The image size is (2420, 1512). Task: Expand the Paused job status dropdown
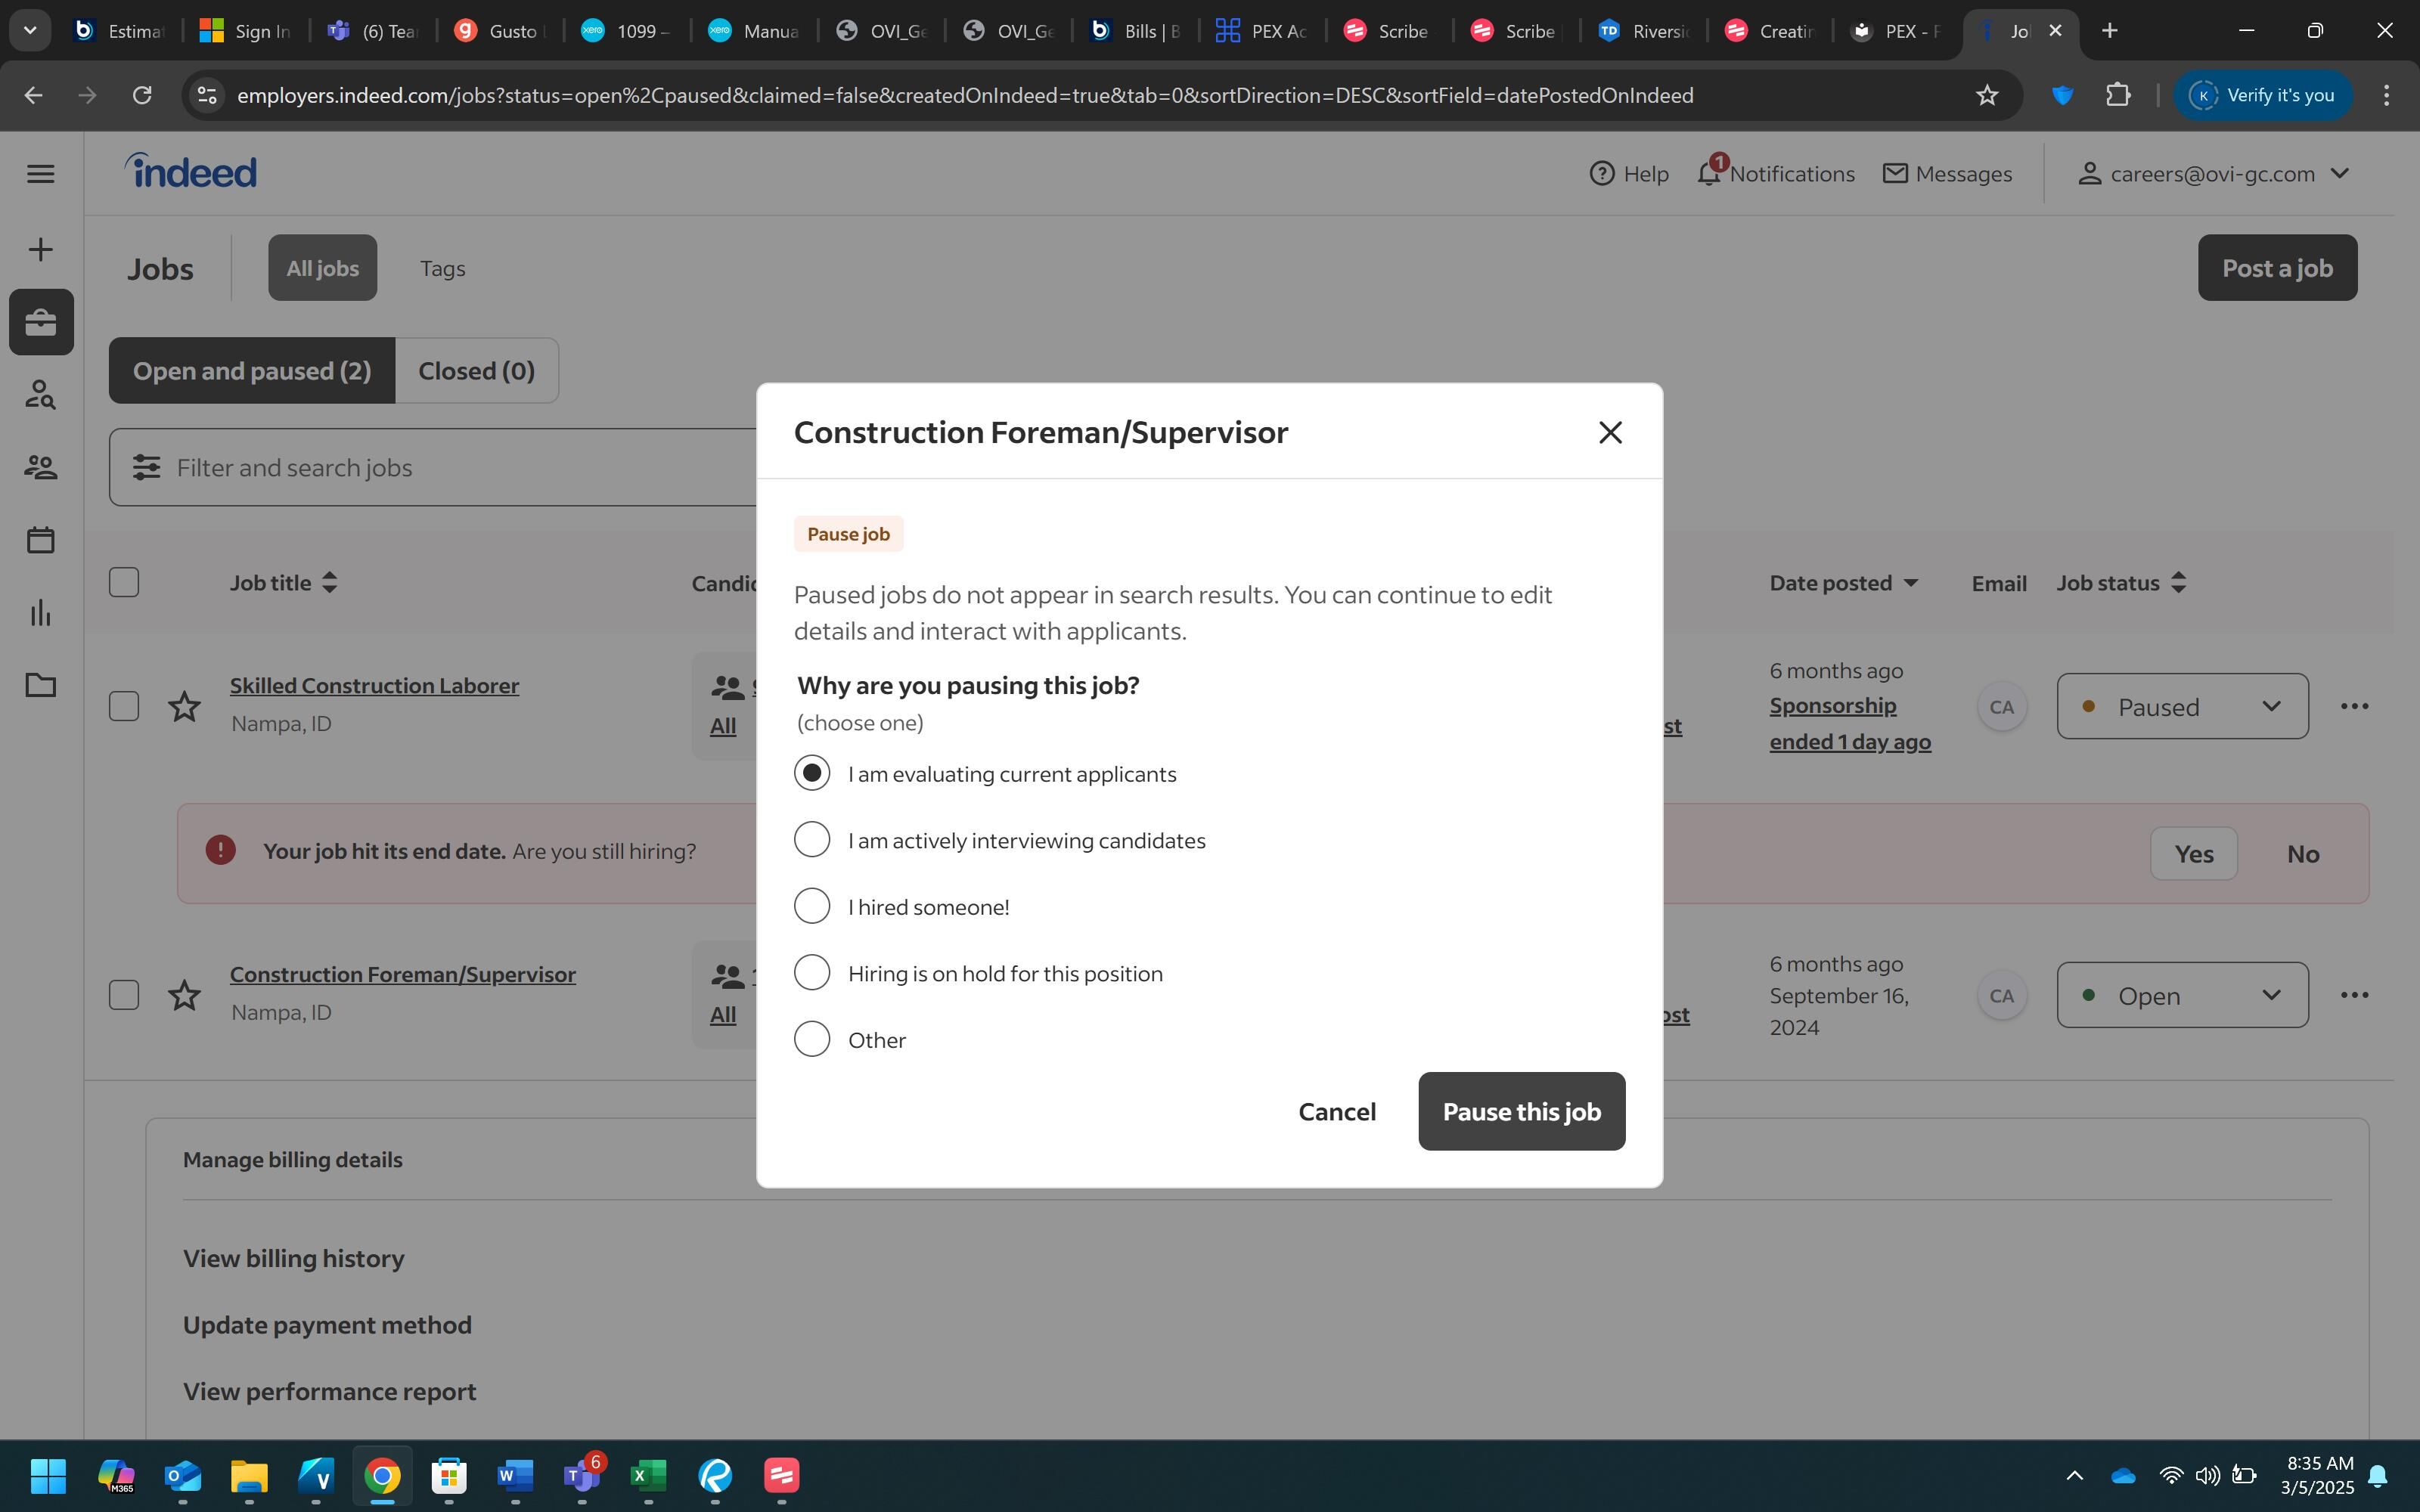(x=2182, y=706)
